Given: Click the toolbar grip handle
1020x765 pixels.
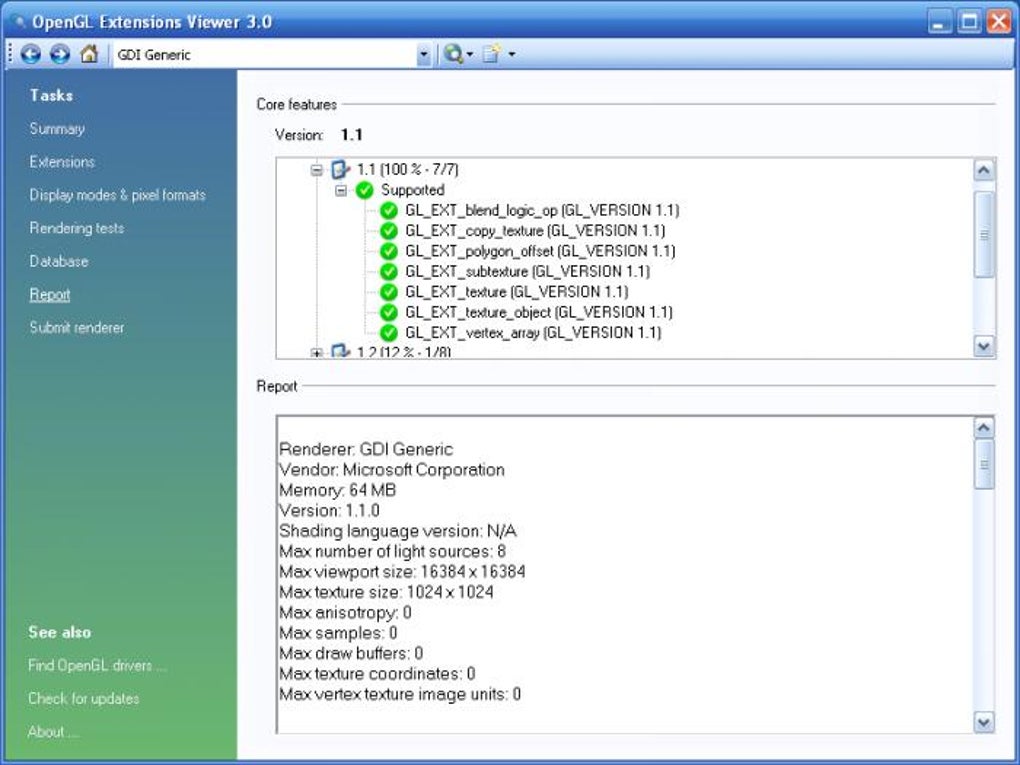Looking at the screenshot, I should [10, 54].
